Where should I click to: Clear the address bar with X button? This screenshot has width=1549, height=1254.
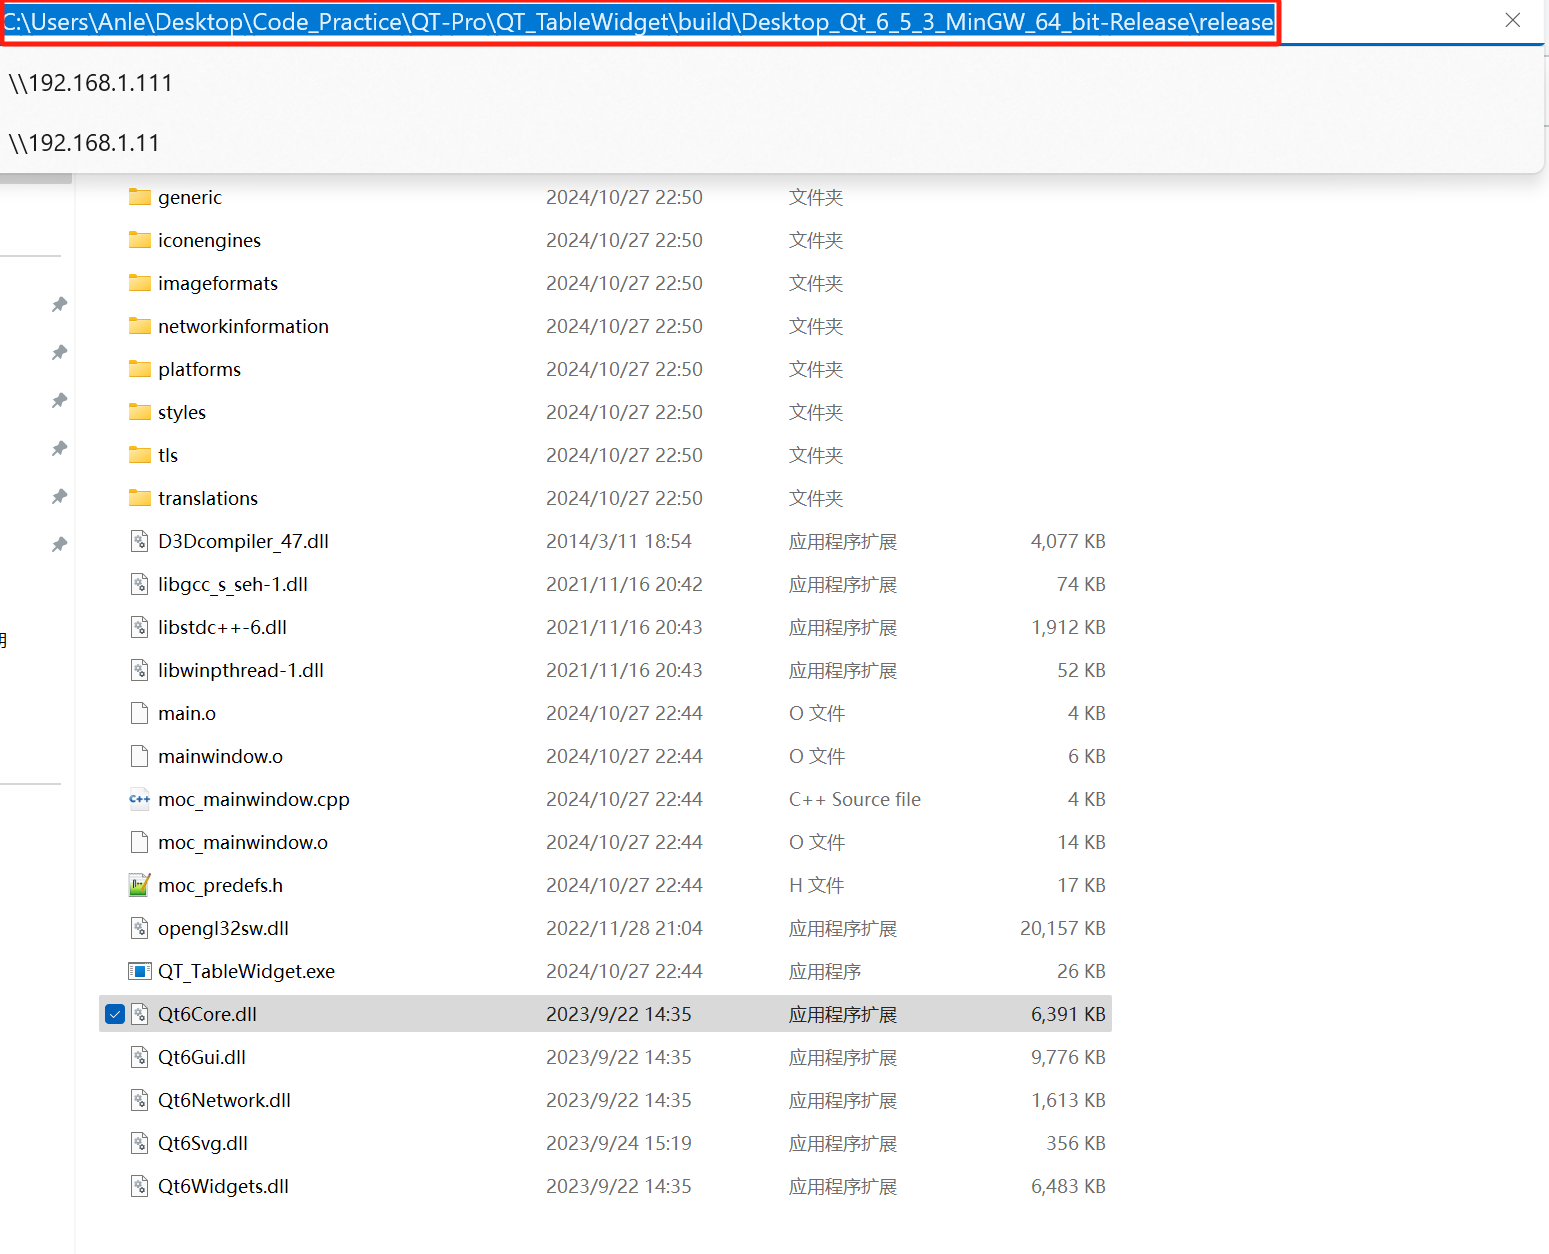[x=1513, y=20]
